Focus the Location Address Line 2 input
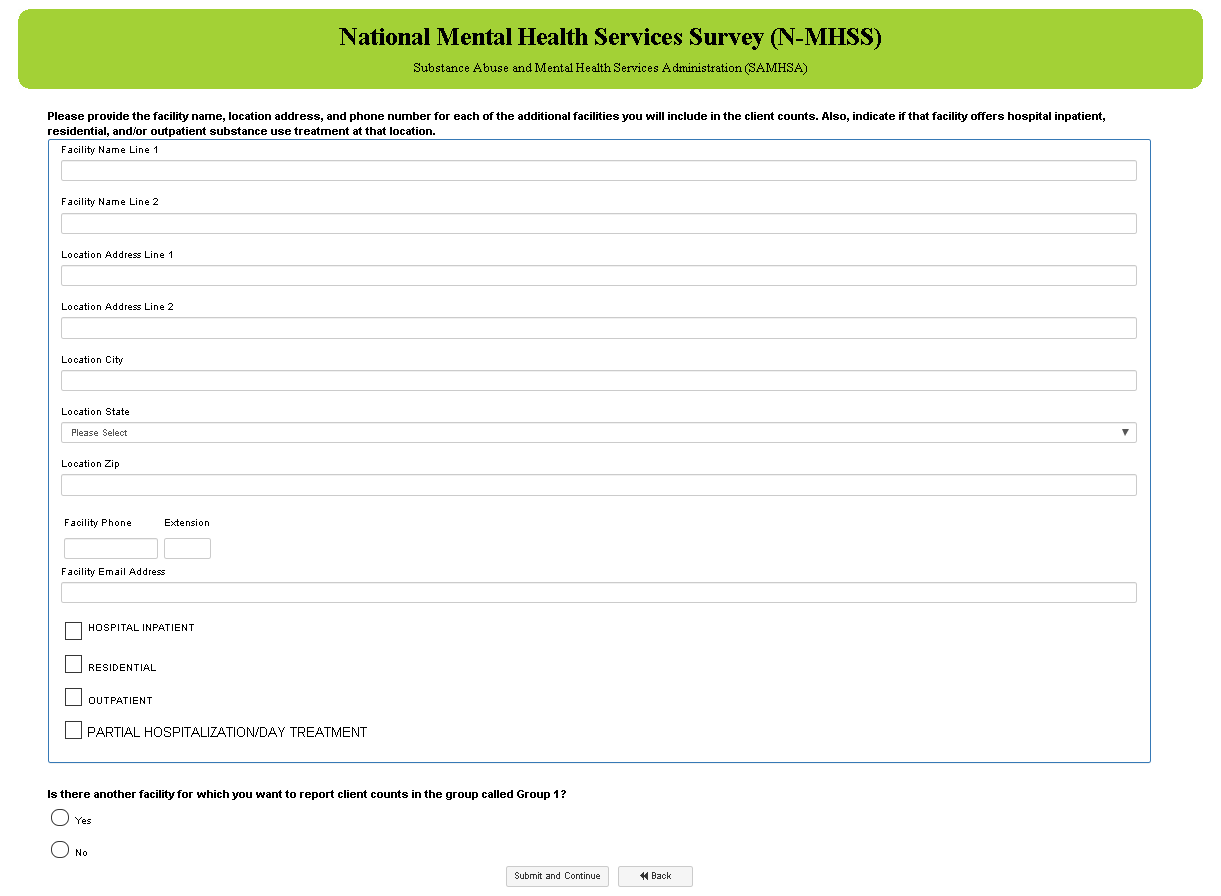1221x896 pixels. click(599, 328)
